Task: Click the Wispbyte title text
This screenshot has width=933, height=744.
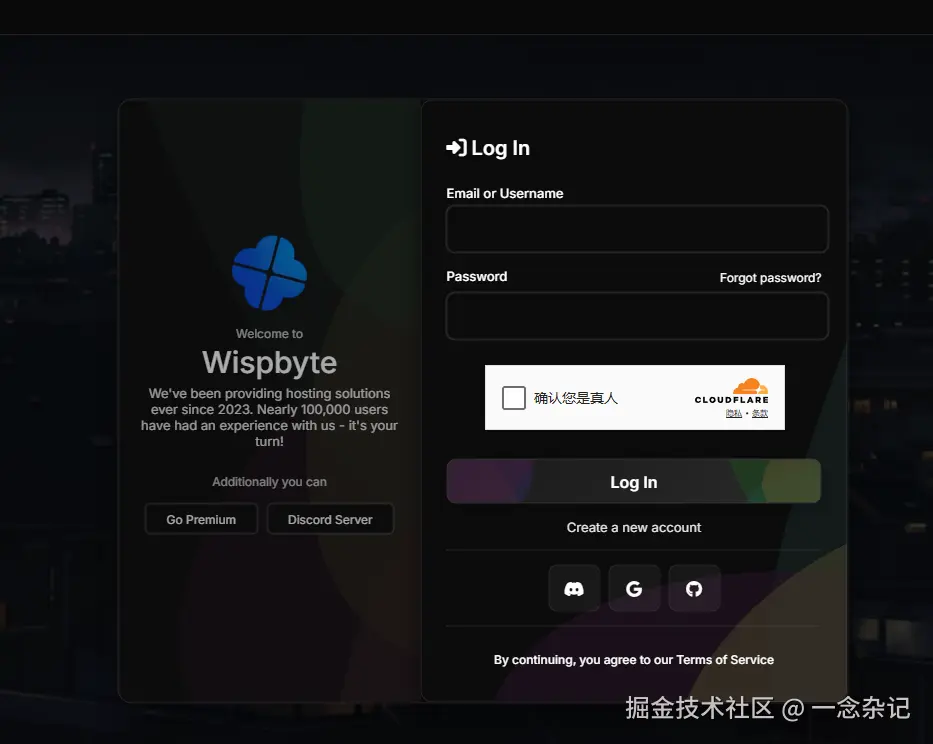Action: [x=270, y=362]
